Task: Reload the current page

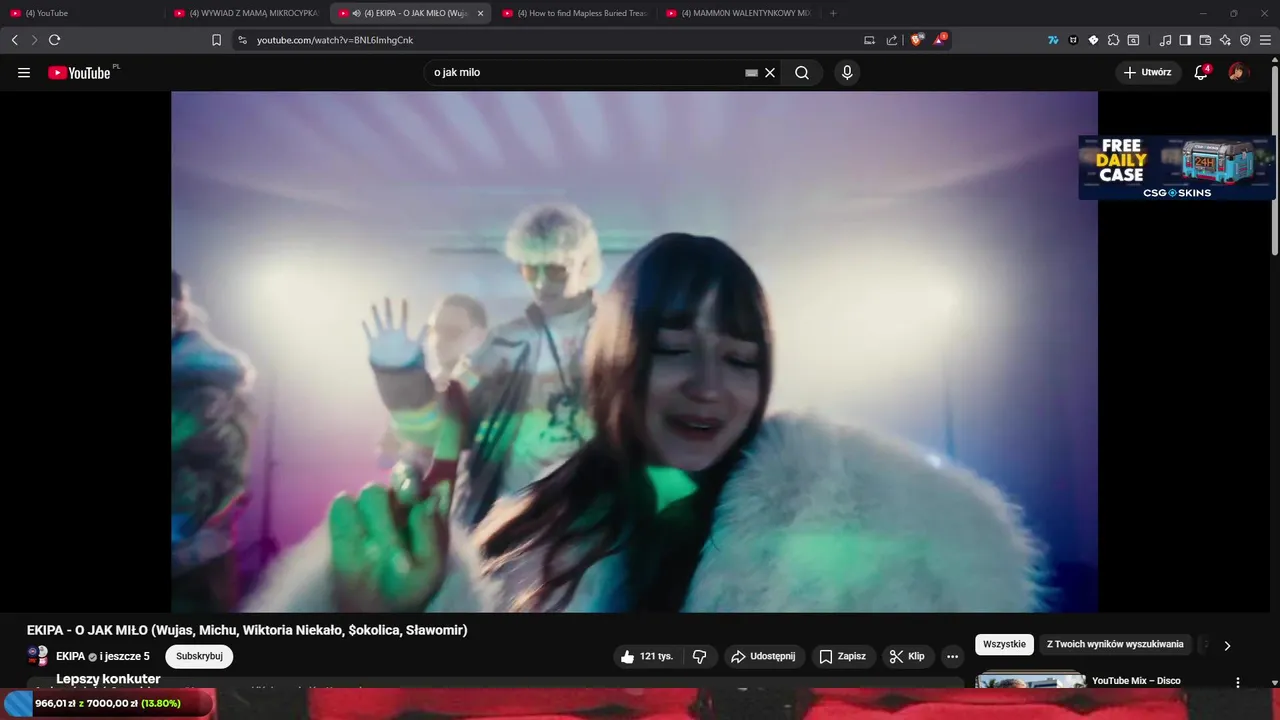Action: (54, 40)
